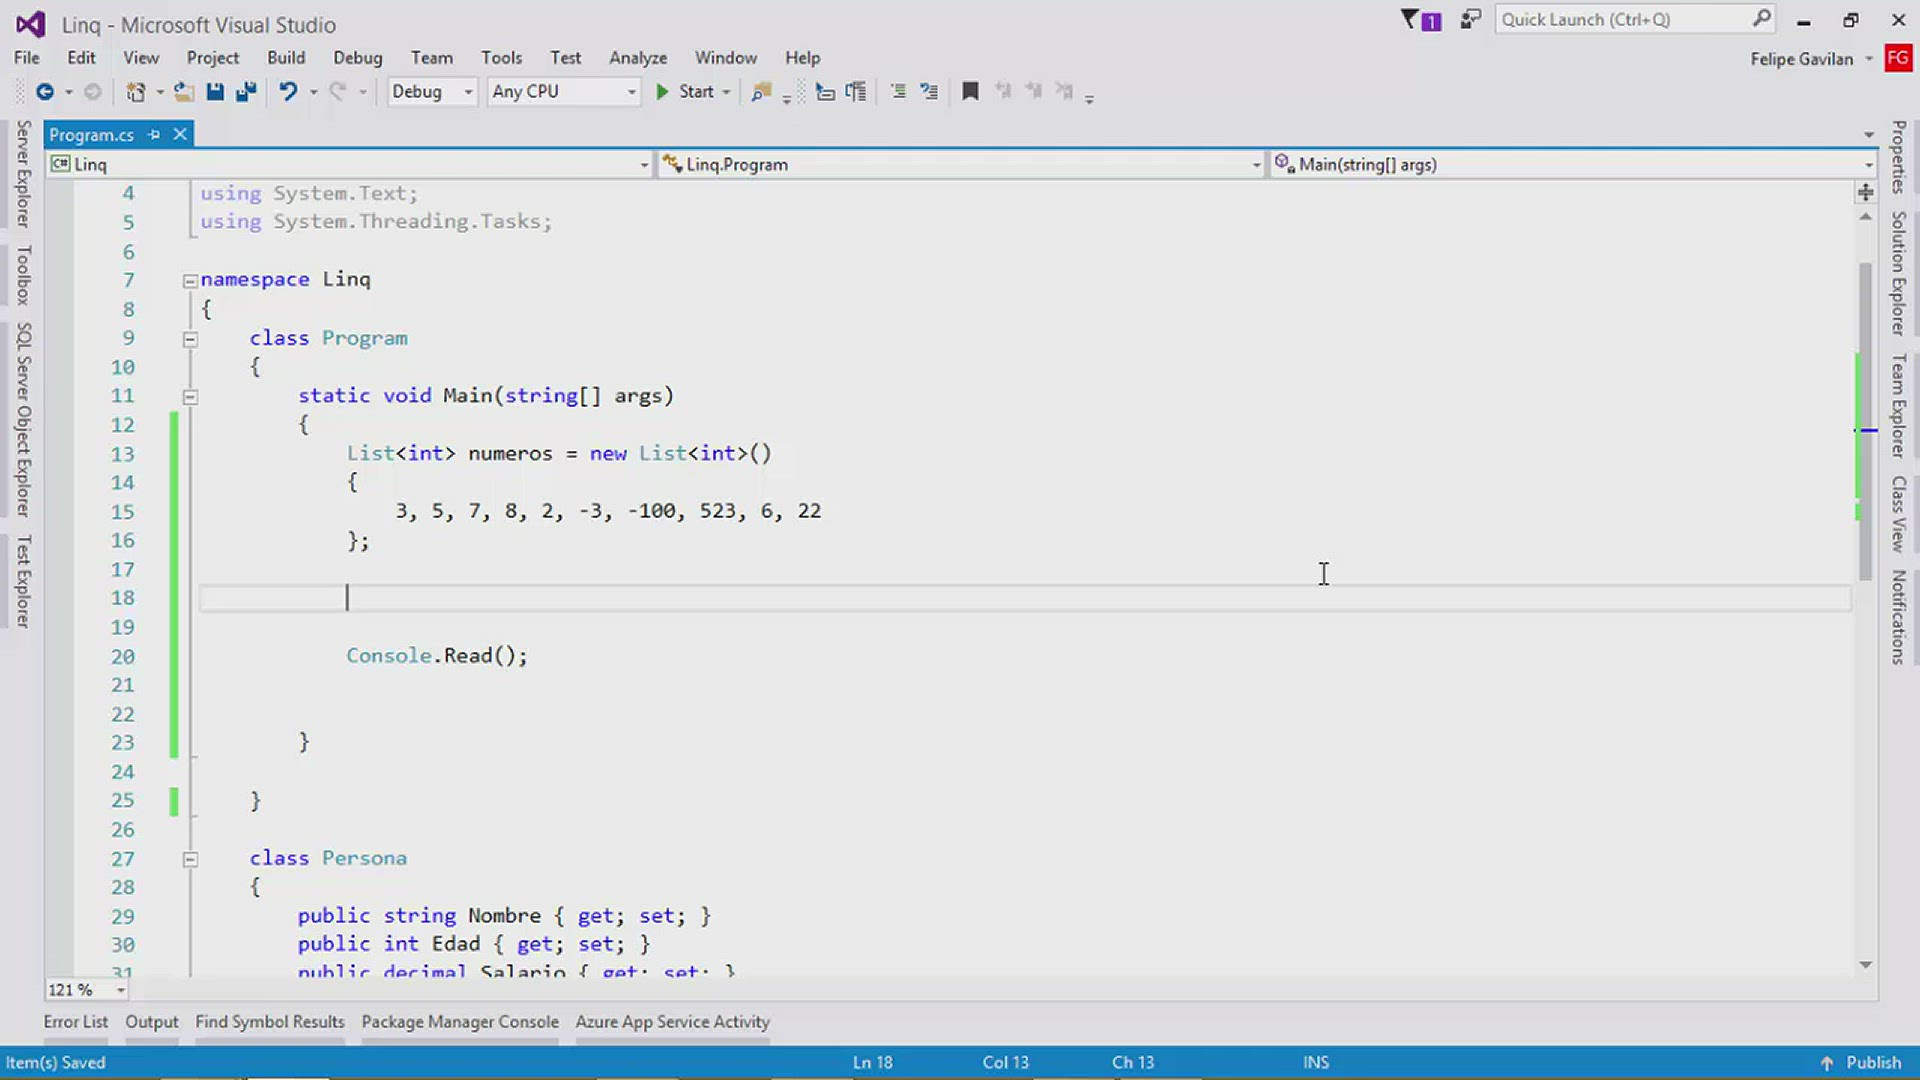The image size is (1920, 1080).
Task: Click the Navigate Backward arrow icon
Action: point(44,92)
